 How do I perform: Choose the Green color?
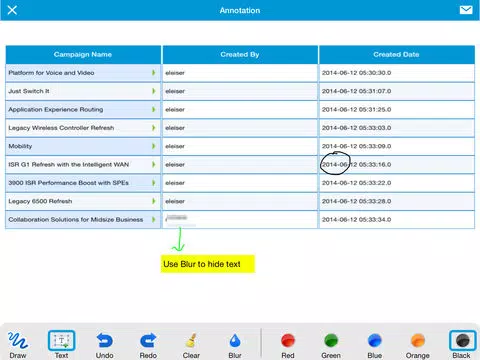(x=331, y=345)
